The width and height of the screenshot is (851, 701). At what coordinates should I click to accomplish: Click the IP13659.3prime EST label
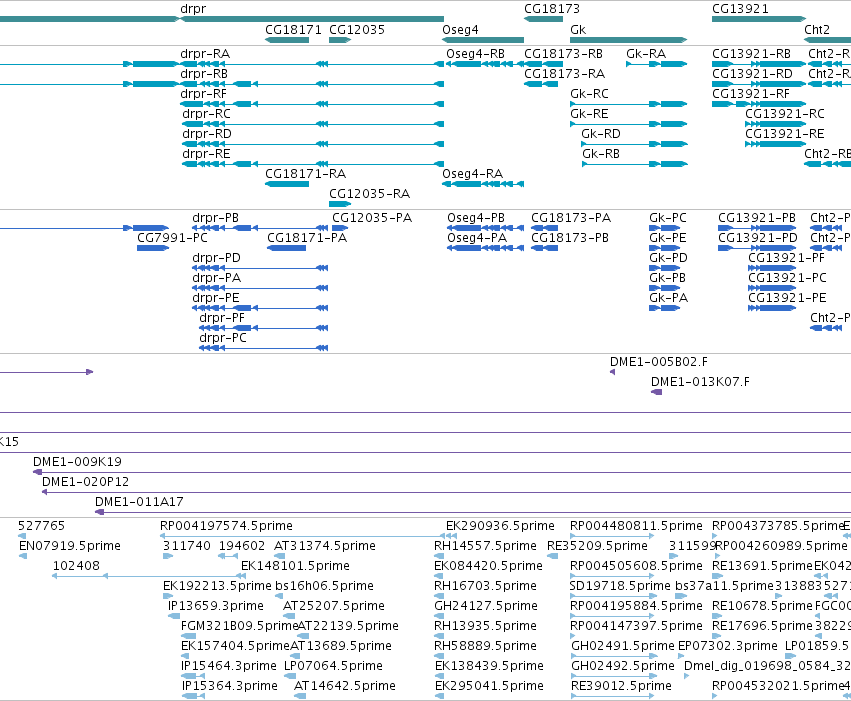tap(215, 606)
